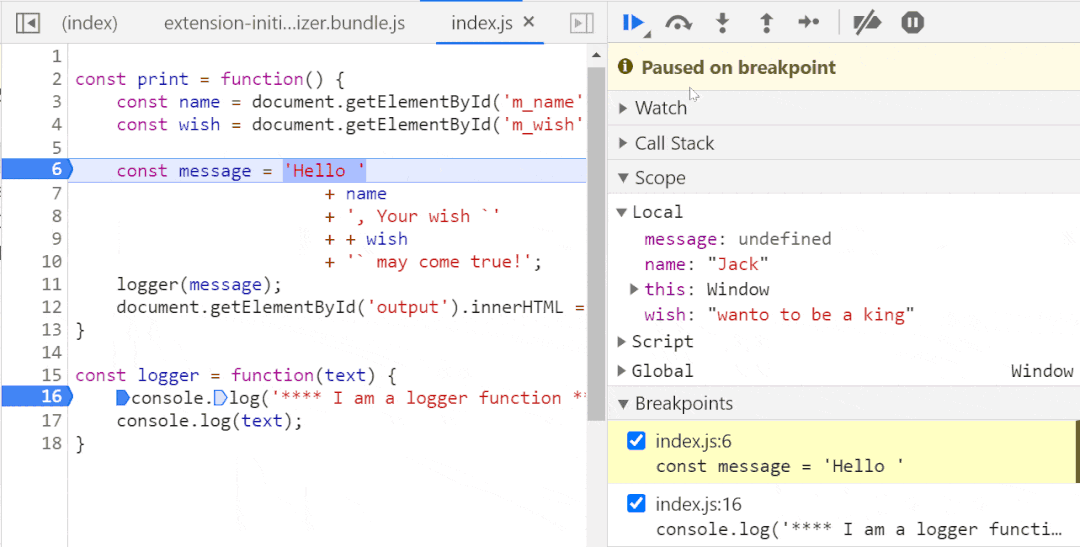Image resolution: width=1080 pixels, height=547 pixels.
Task: Click the inline breakpoint marker before log(
Action: 220,398
